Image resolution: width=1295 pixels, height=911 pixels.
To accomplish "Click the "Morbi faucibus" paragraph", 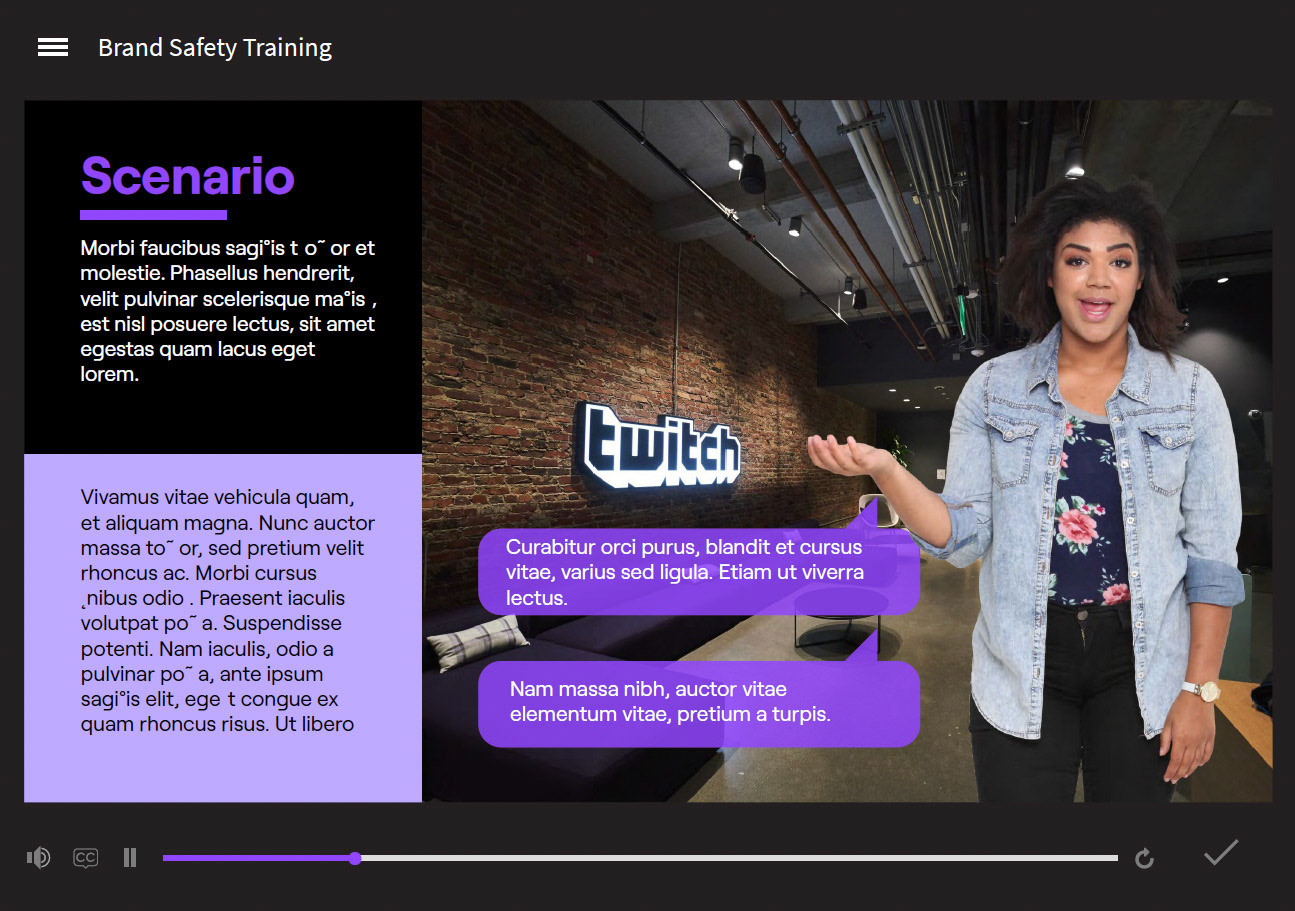I will click(x=228, y=311).
